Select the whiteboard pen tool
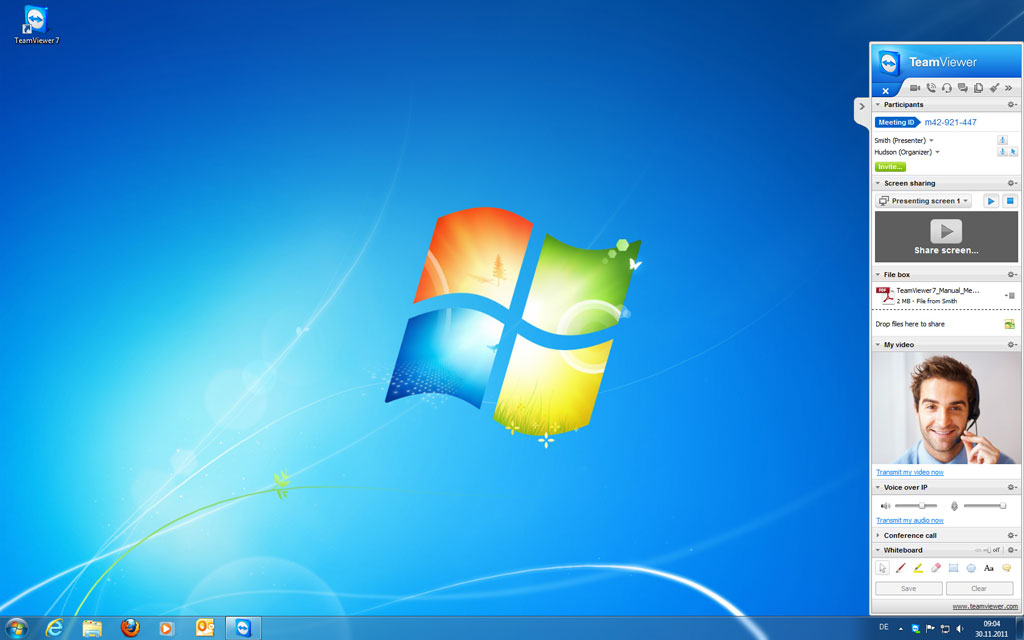The width and height of the screenshot is (1024, 640). point(900,568)
